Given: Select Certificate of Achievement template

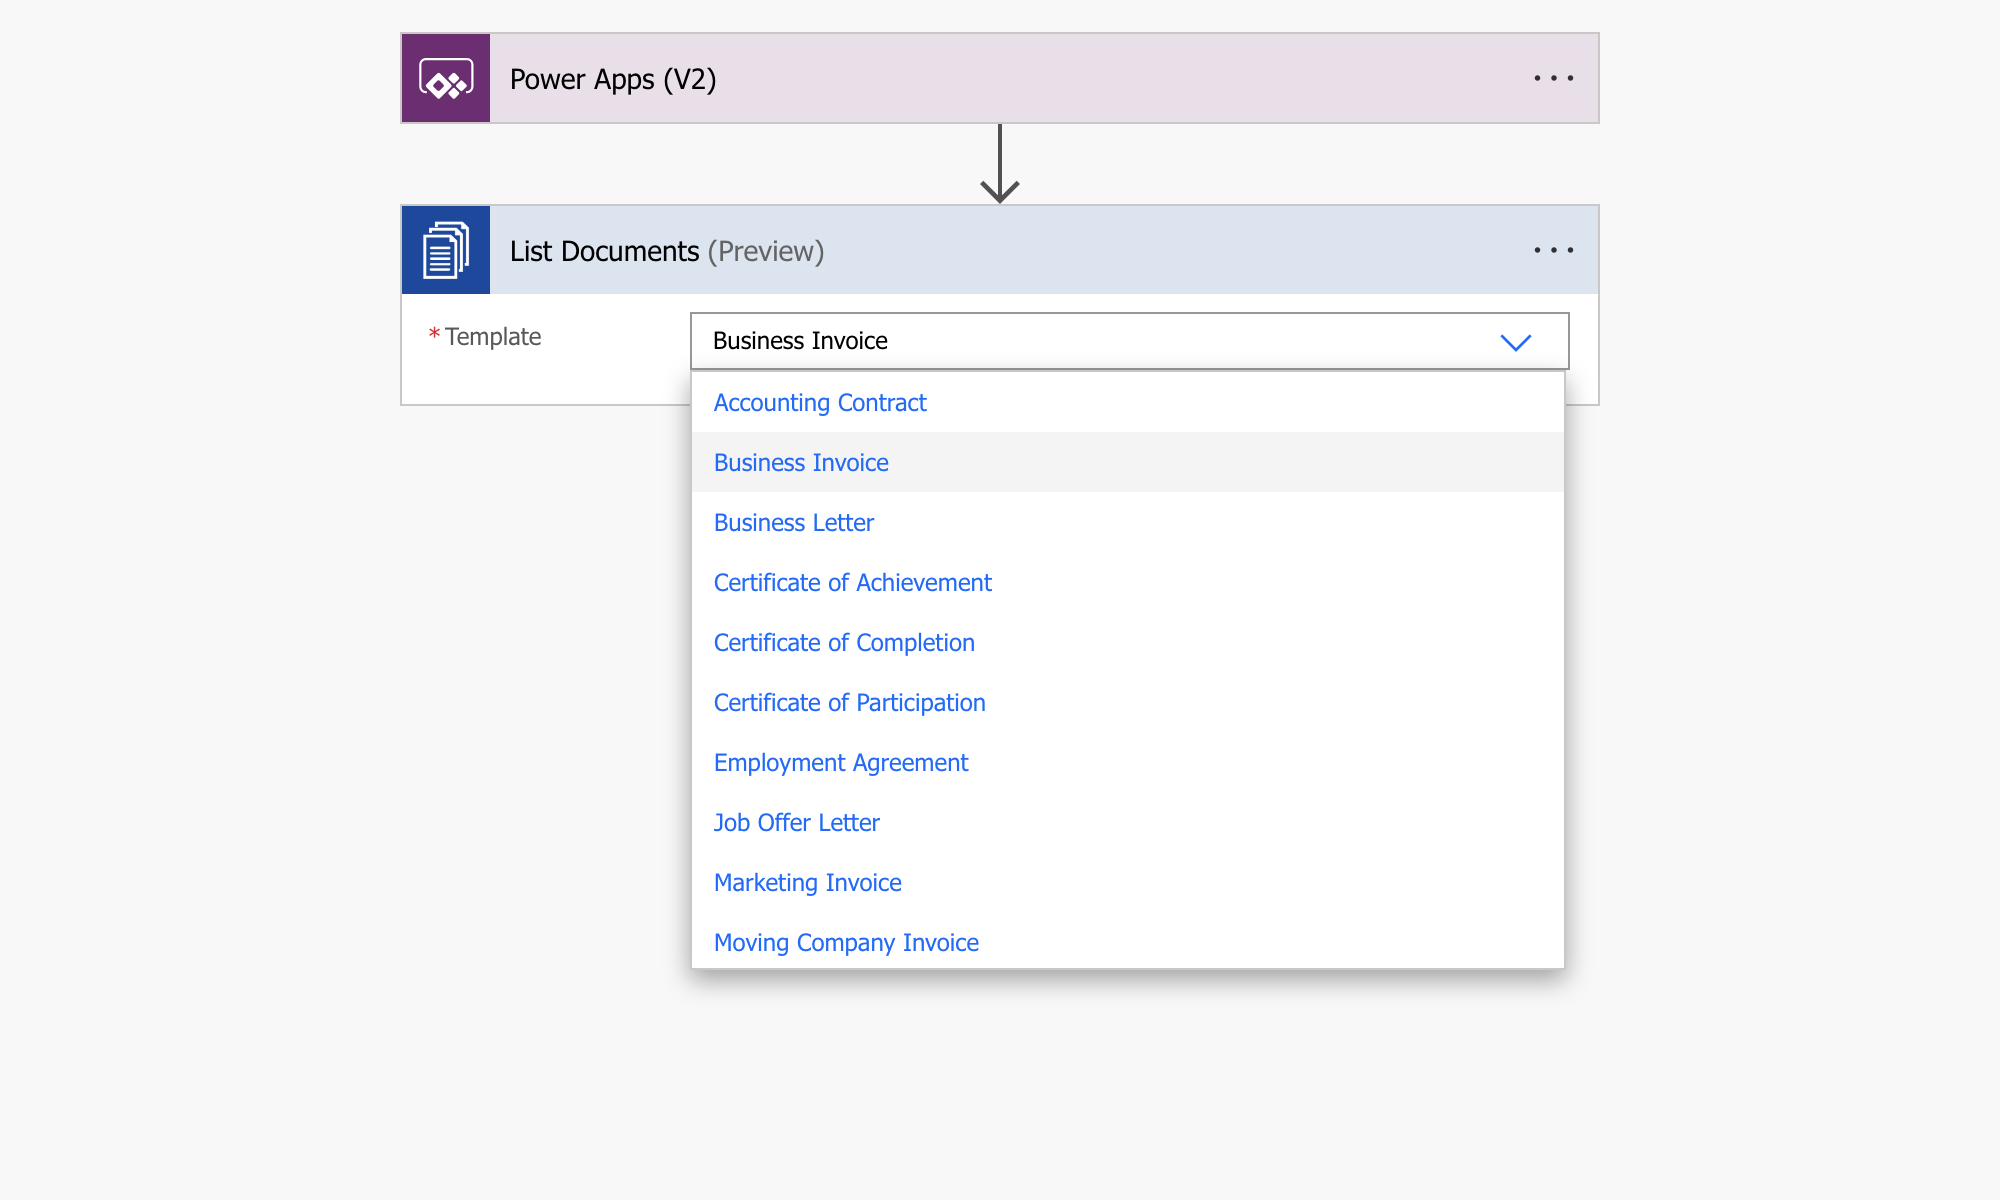Looking at the screenshot, I should point(851,582).
